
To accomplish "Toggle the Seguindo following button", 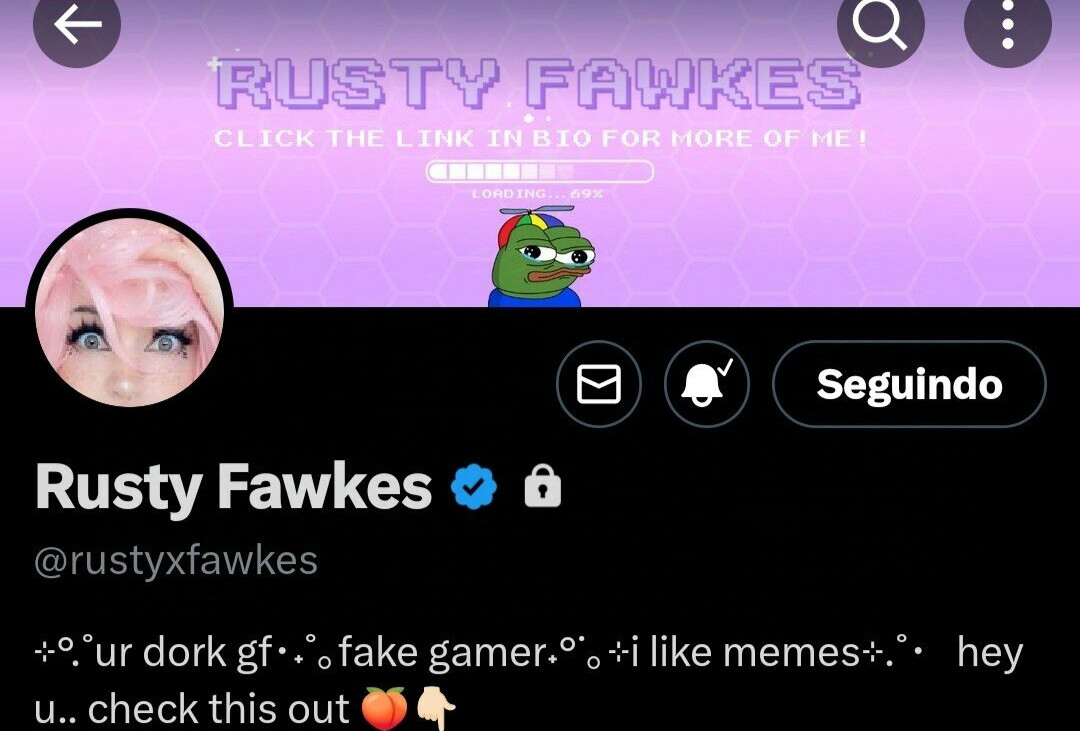I will [909, 384].
